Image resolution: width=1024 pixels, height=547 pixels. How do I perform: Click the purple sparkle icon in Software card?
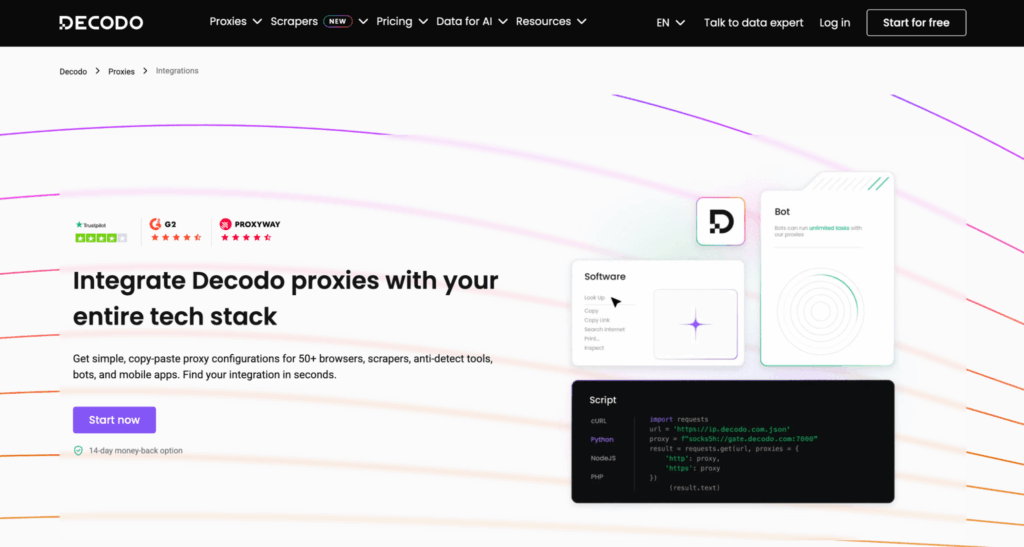696,324
